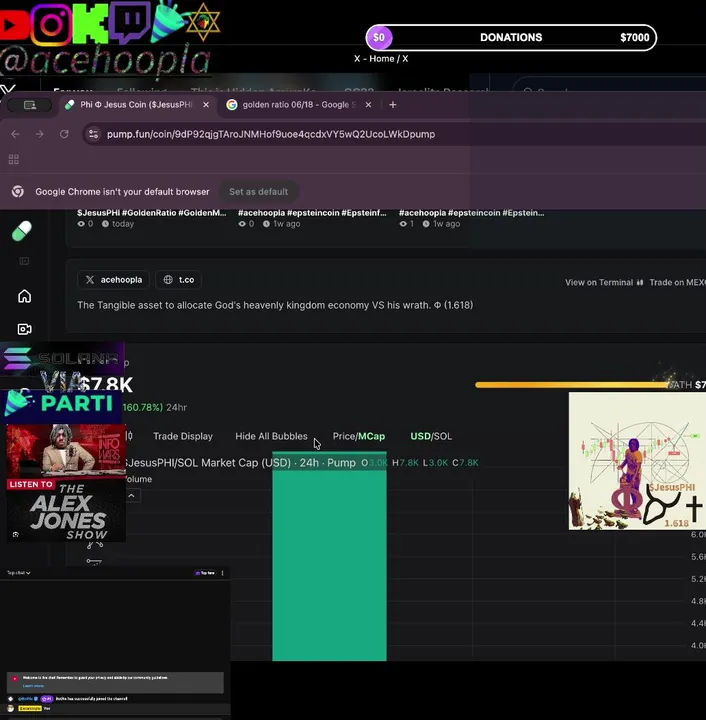Set Chrome as default browser
The width and height of the screenshot is (706, 720).
258,191
